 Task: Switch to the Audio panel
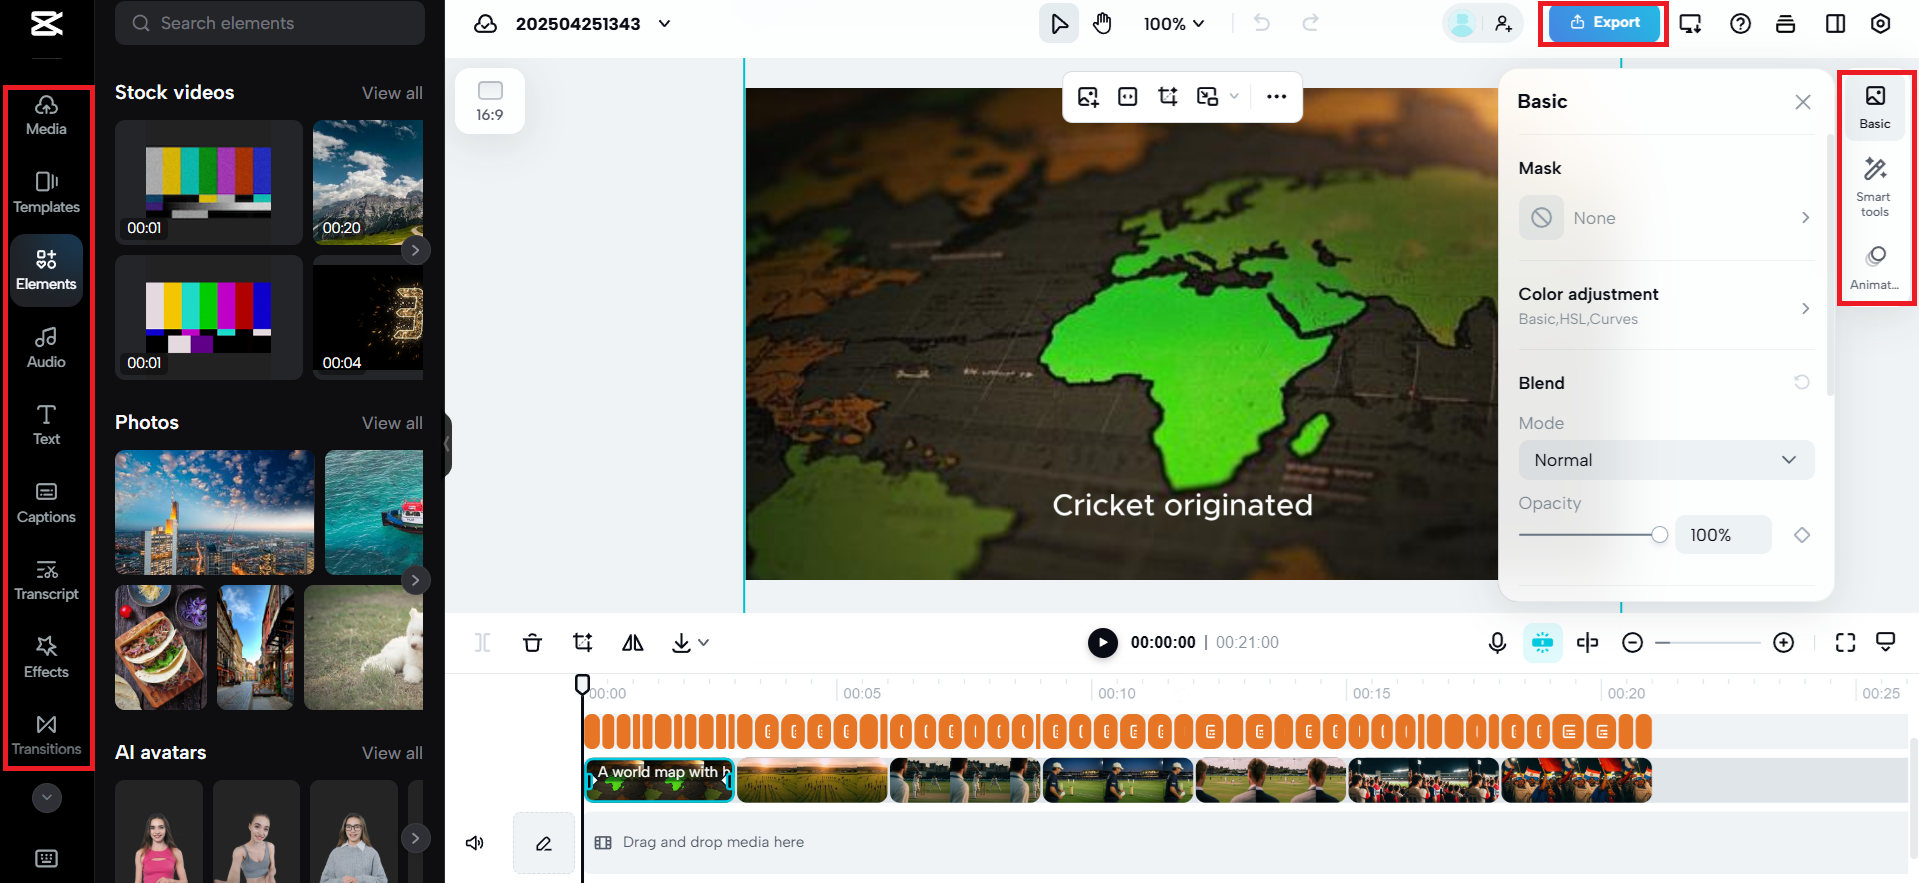click(x=46, y=348)
